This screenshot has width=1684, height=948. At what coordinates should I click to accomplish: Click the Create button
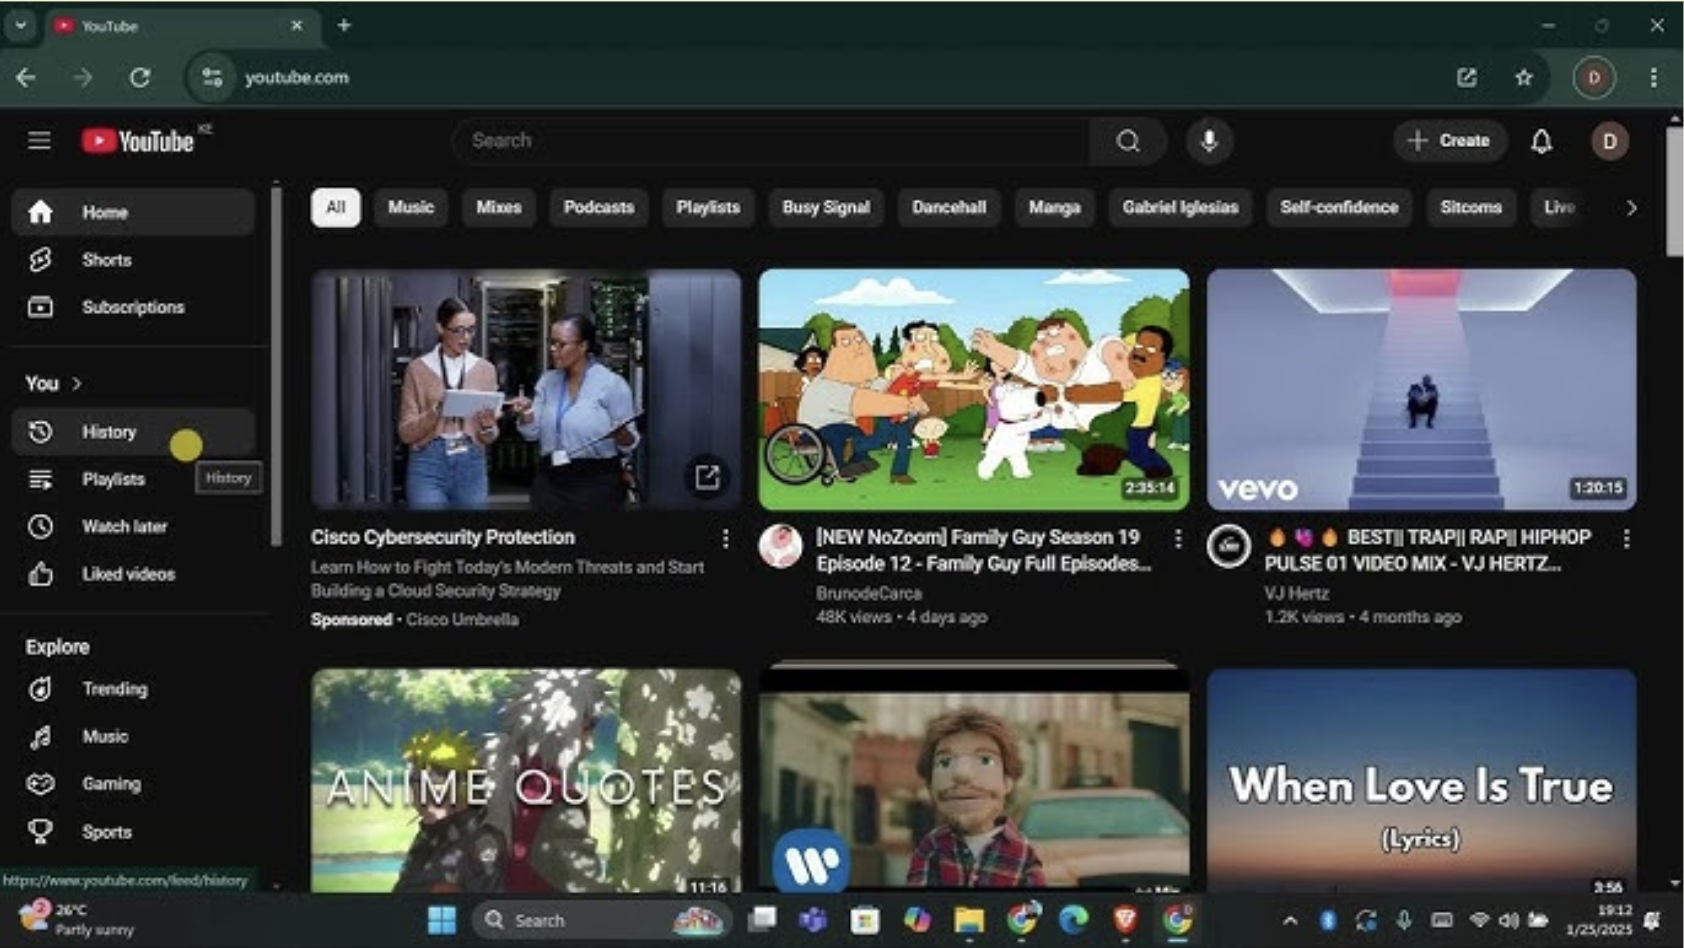coord(1450,141)
